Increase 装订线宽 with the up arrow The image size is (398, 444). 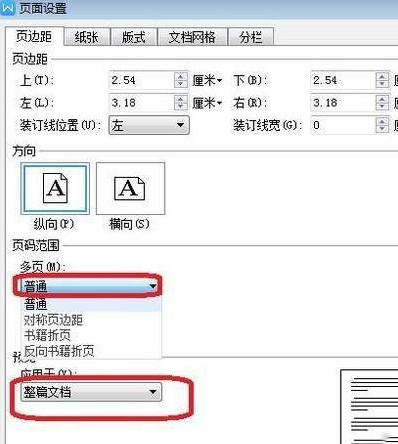[x=382, y=121]
